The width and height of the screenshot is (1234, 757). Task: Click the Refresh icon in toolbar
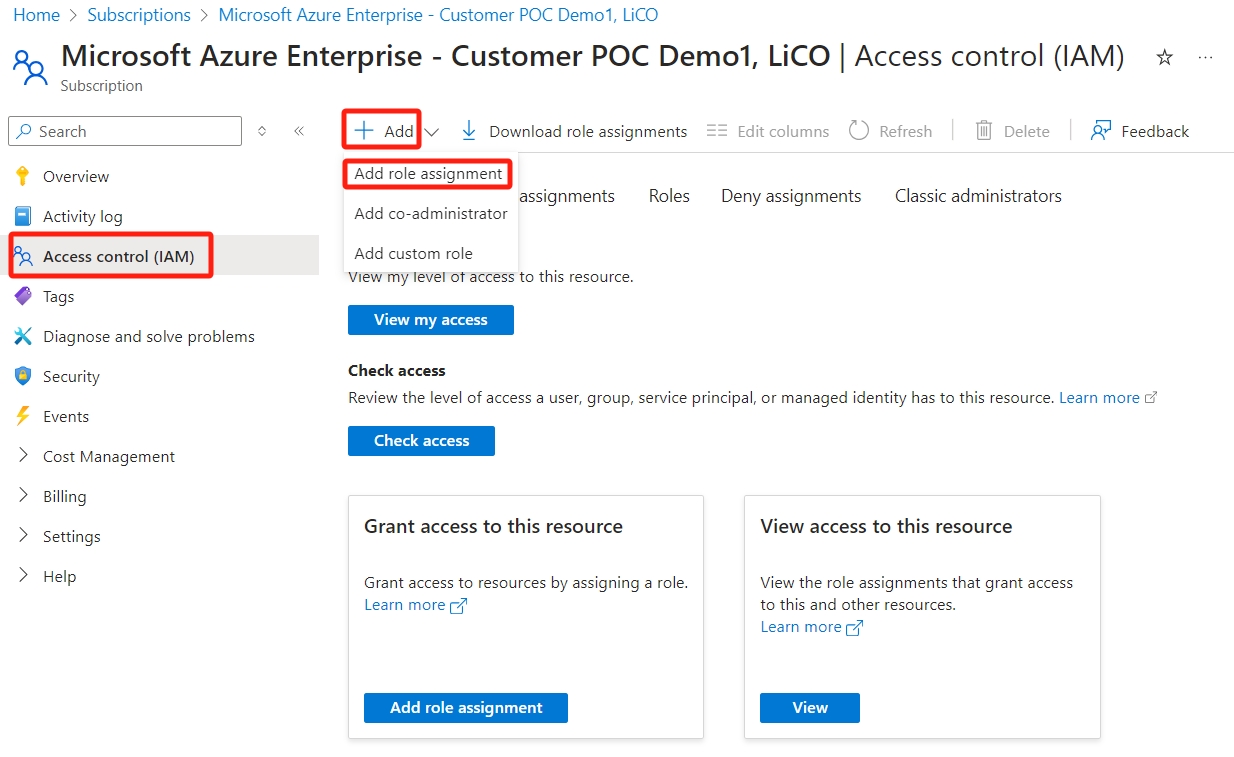click(x=859, y=131)
